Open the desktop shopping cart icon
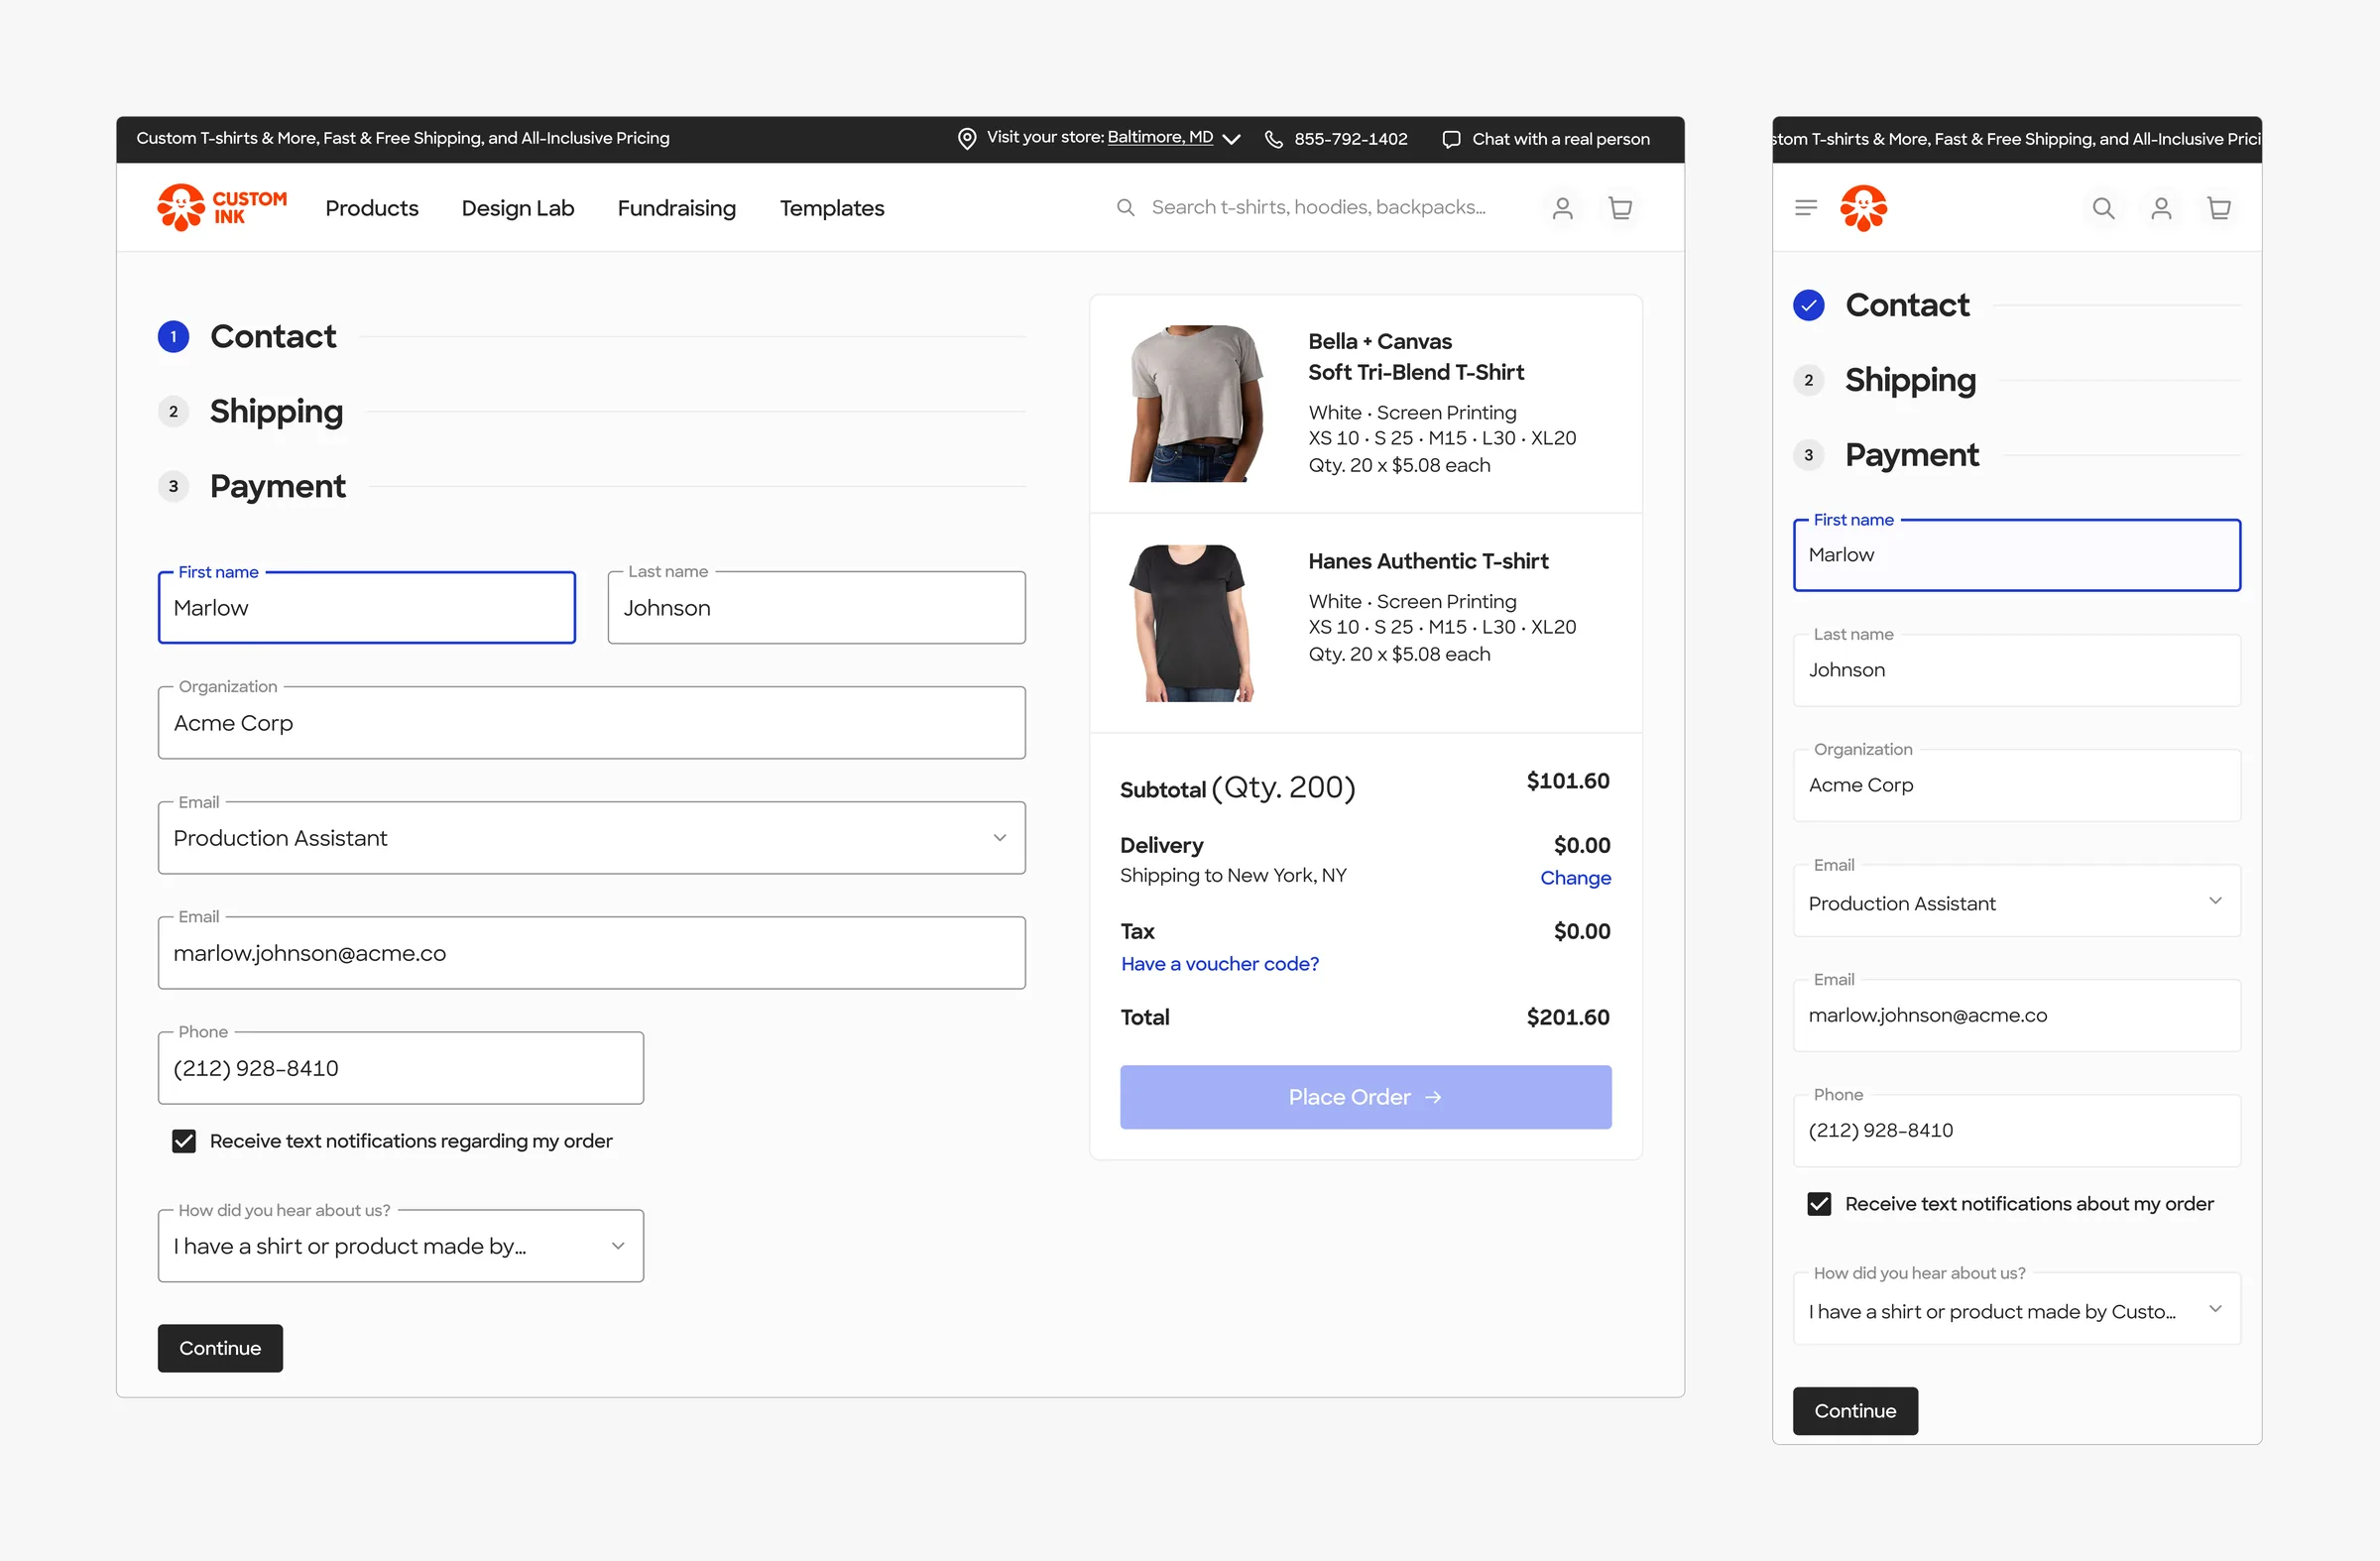This screenshot has width=2380, height=1561. (x=1620, y=208)
